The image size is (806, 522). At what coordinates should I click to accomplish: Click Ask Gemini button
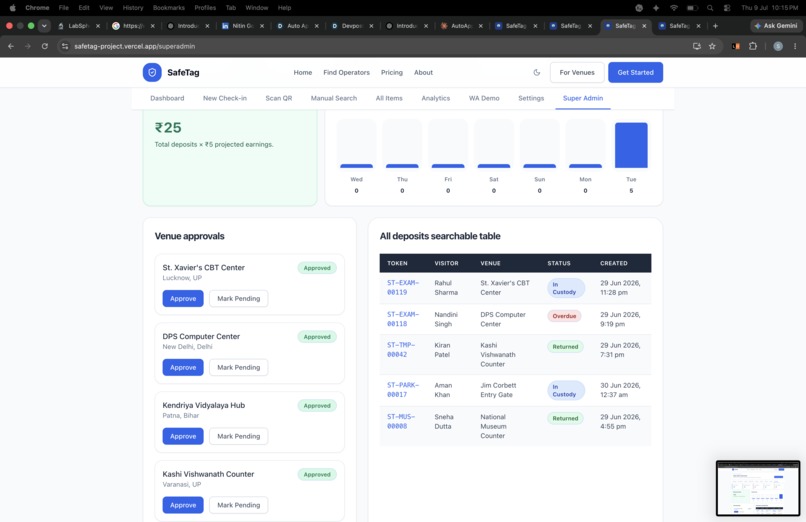[776, 26]
